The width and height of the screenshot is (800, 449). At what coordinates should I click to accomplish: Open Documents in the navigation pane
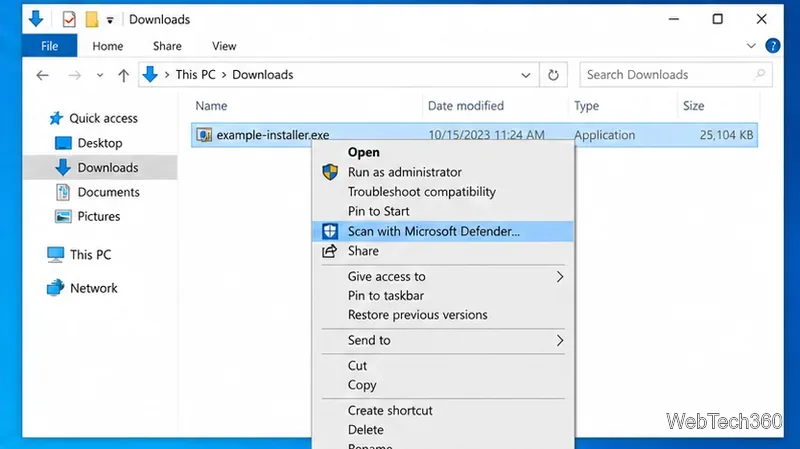click(97, 192)
